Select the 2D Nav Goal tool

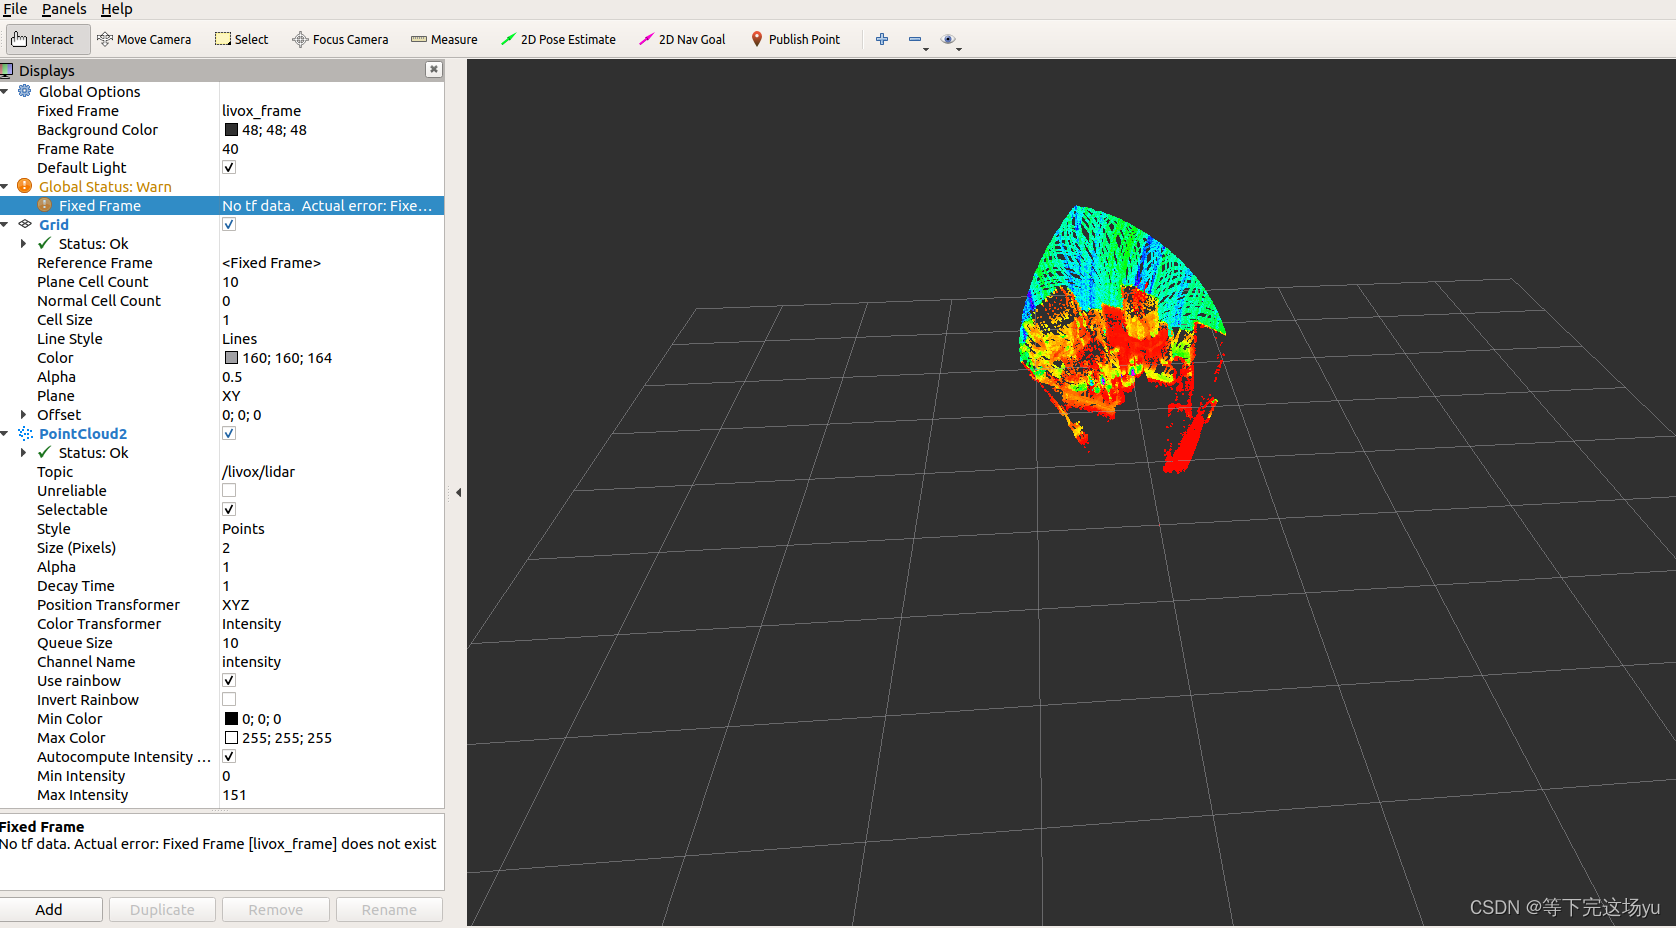(682, 40)
